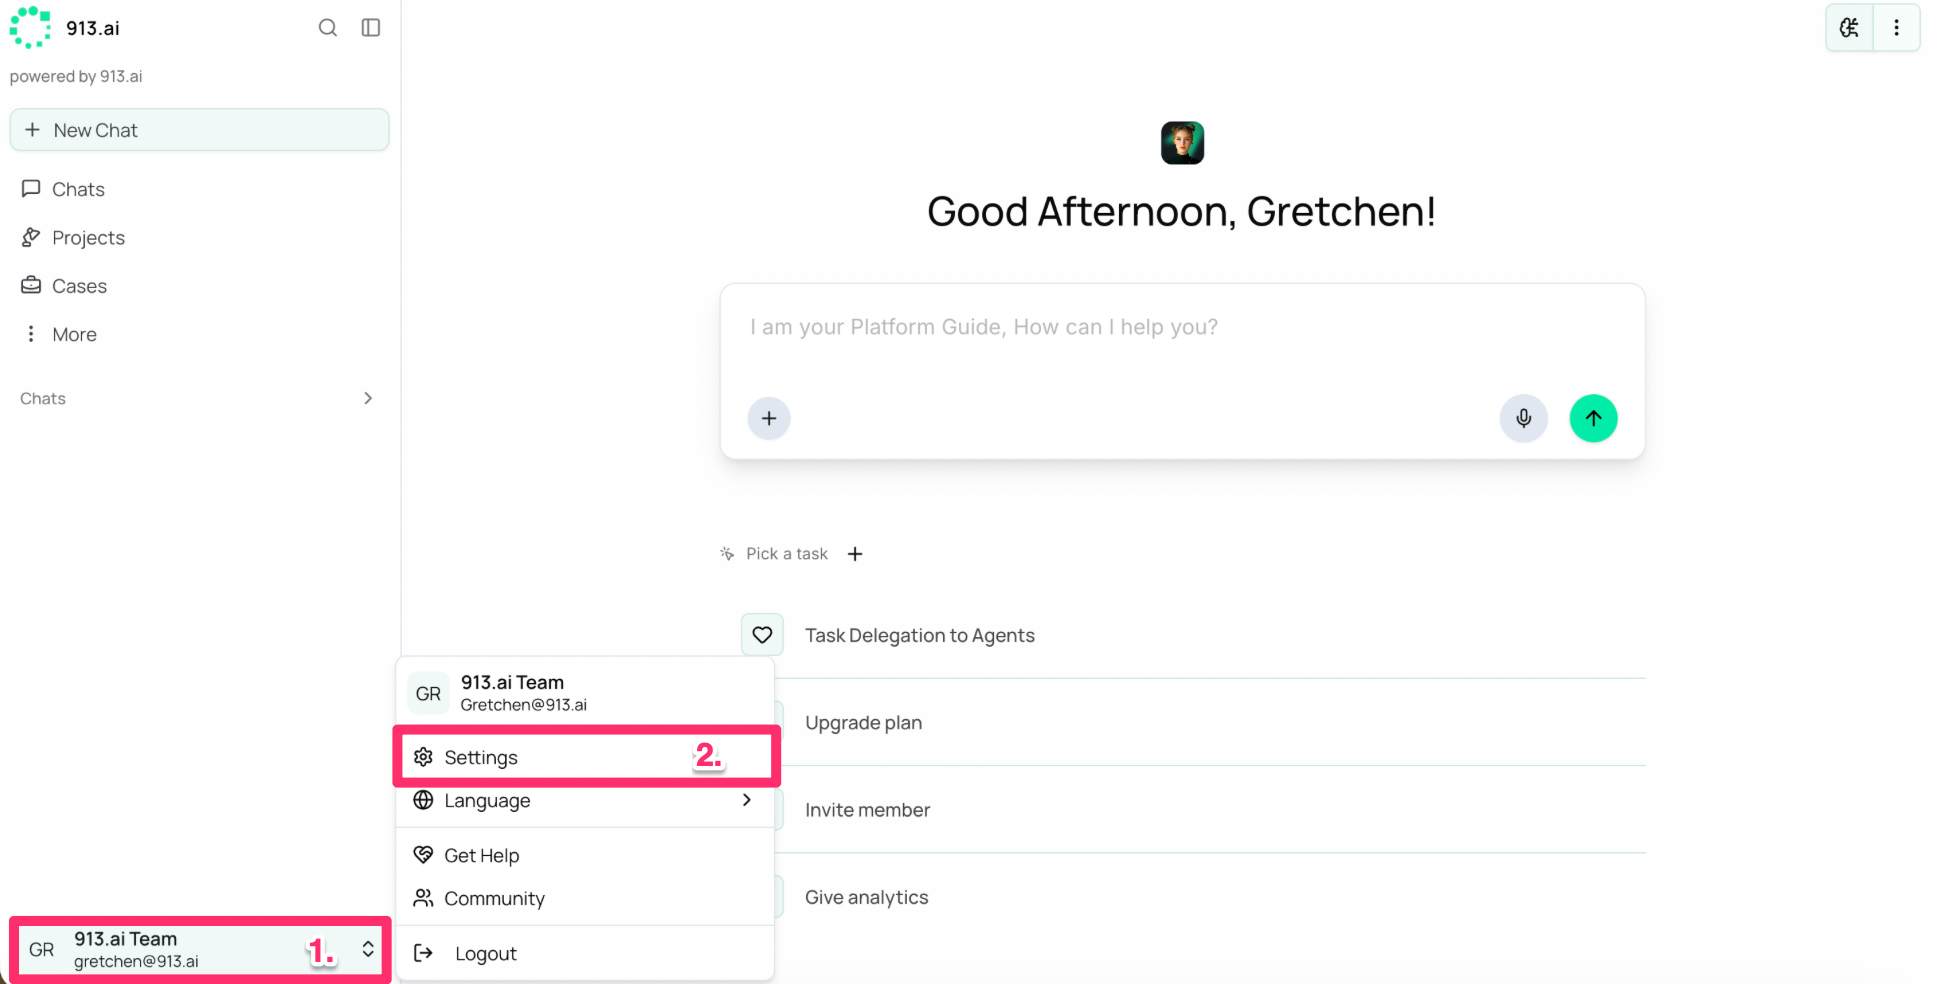Expand the Language submenu
This screenshot has height=984, width=1950.
click(585, 800)
